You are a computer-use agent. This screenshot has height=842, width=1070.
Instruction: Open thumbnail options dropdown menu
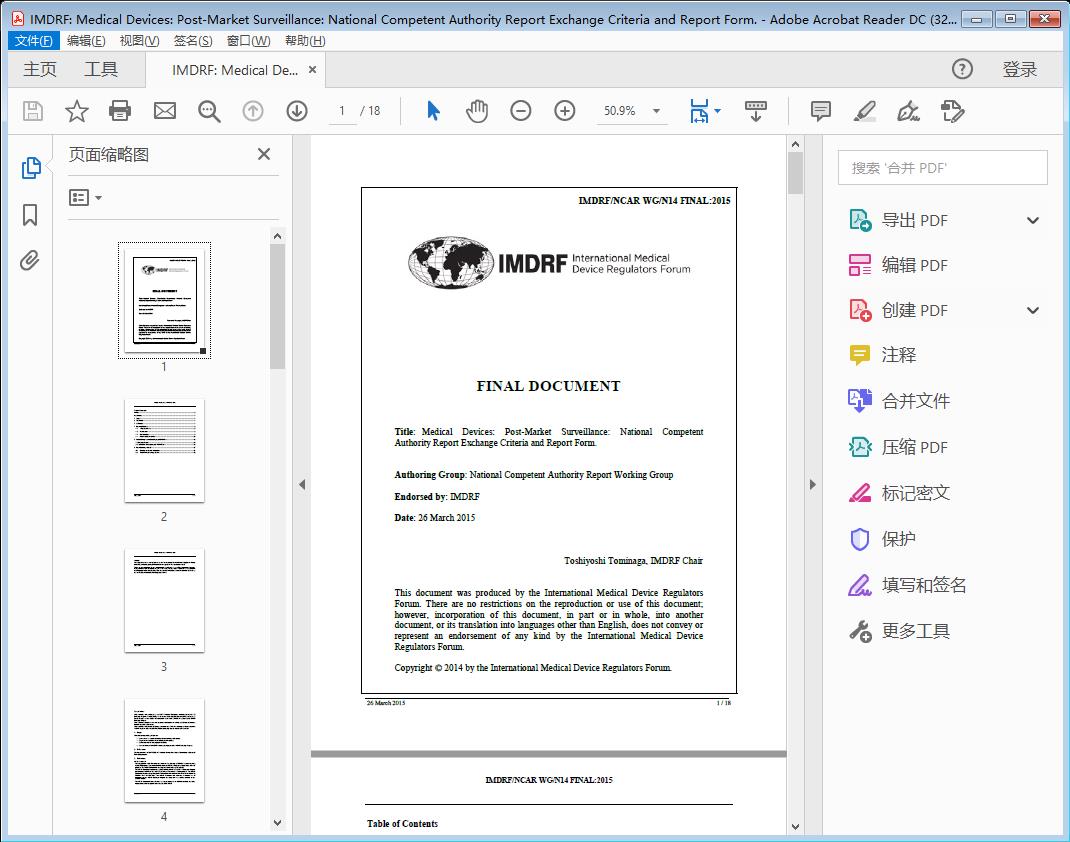coord(86,198)
